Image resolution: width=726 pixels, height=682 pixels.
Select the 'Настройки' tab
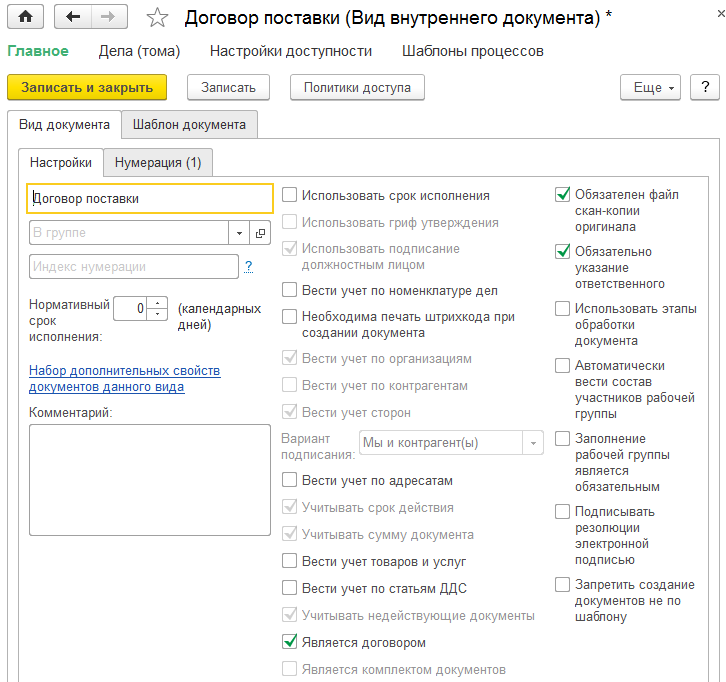tap(61, 163)
